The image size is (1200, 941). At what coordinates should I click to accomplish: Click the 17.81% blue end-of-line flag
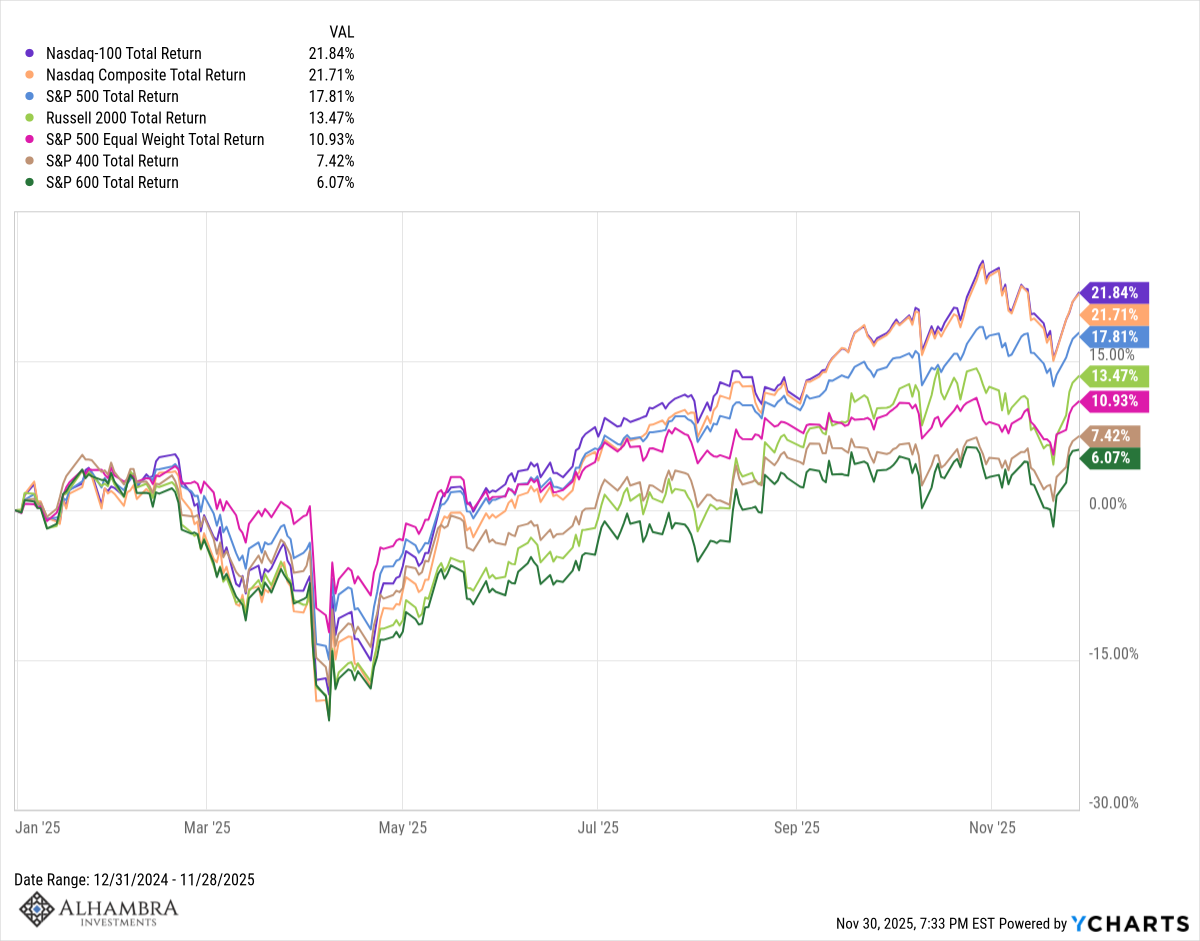1114,337
